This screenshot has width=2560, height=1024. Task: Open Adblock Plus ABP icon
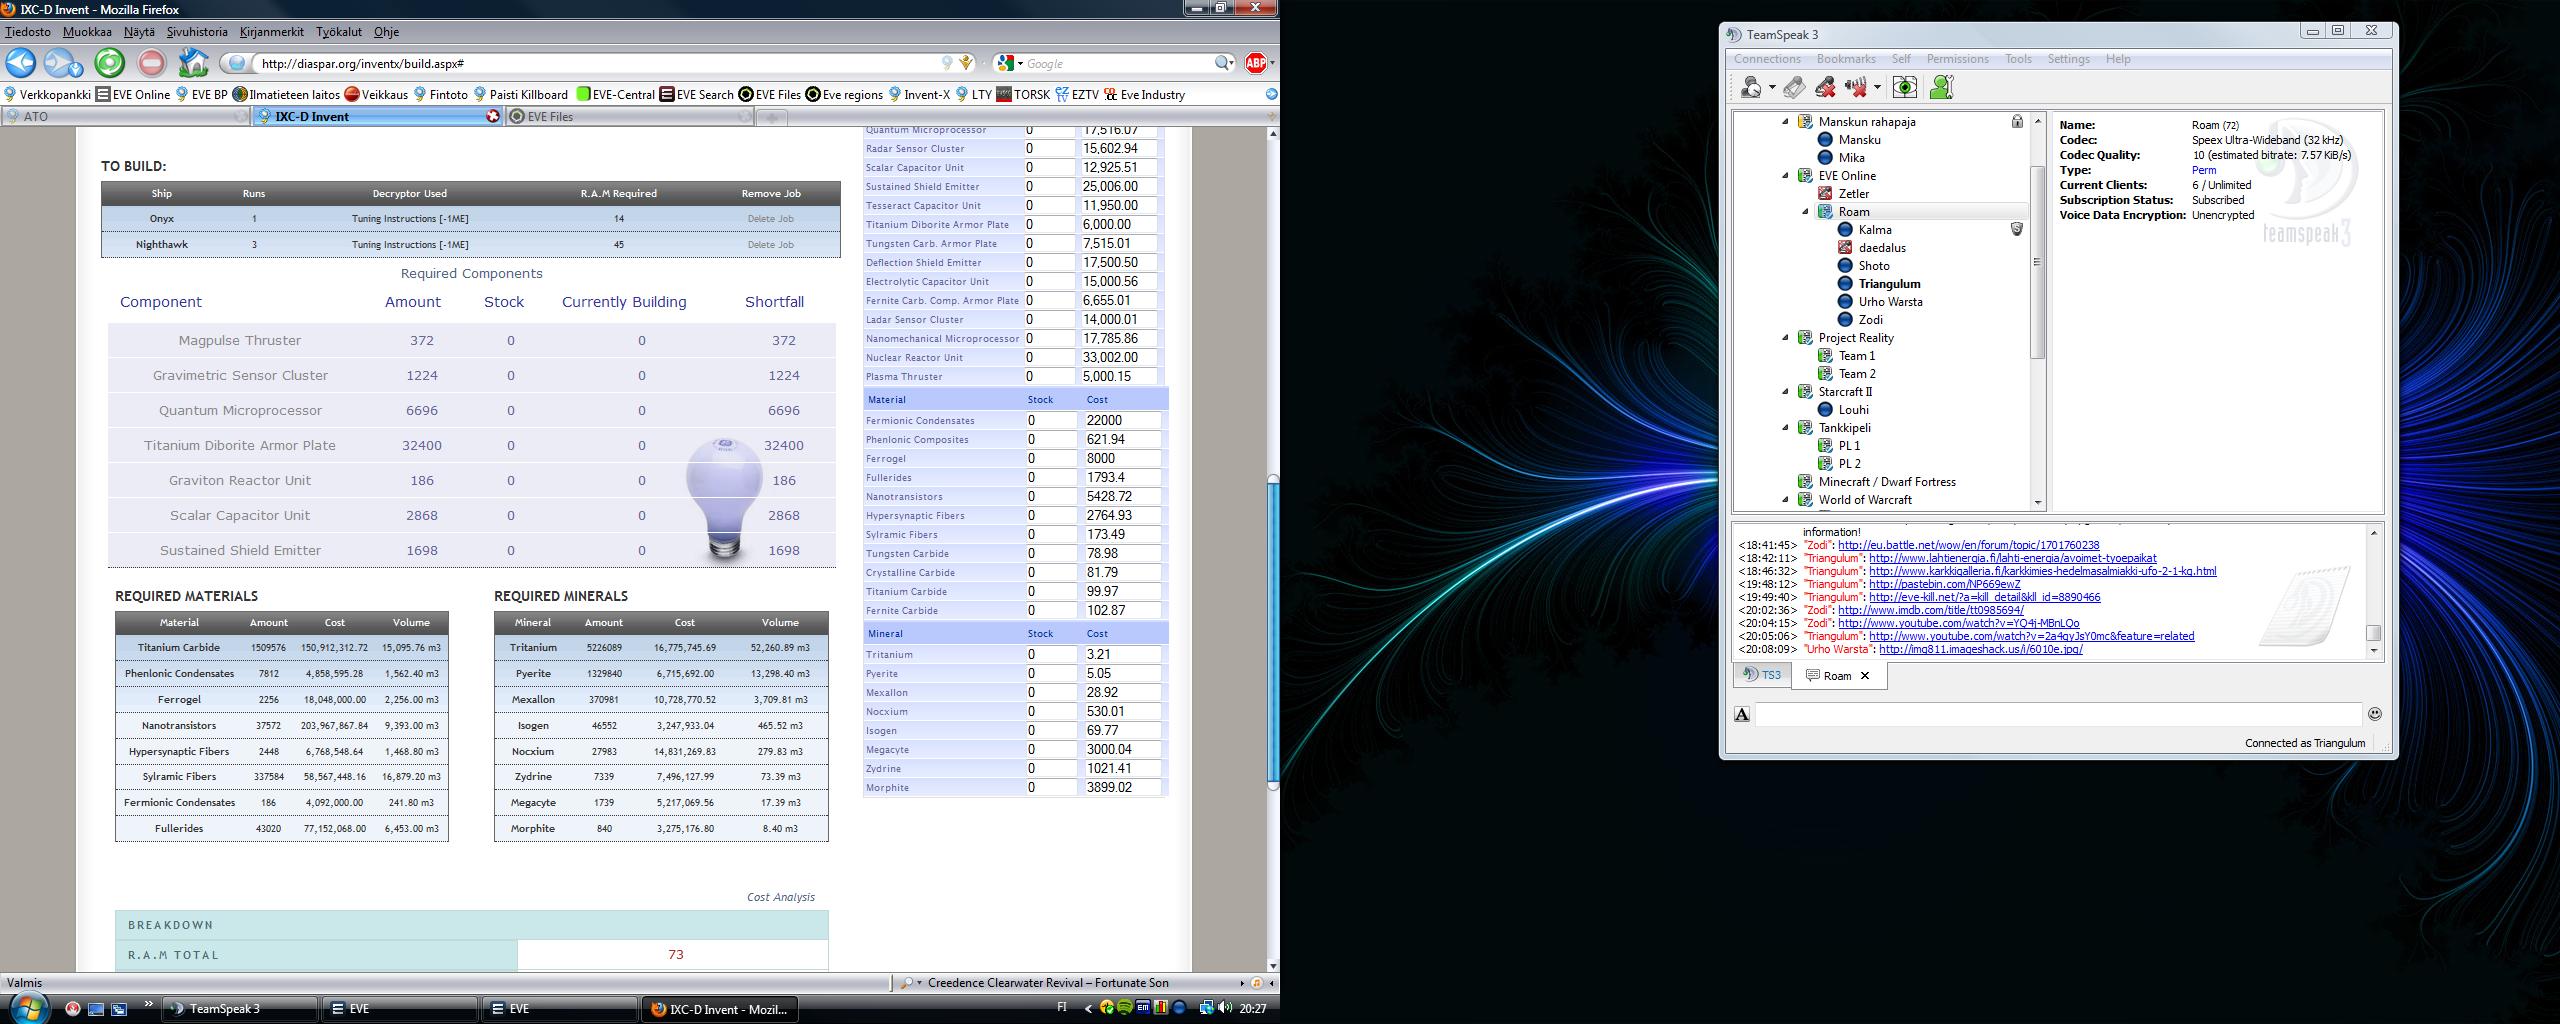[1255, 63]
